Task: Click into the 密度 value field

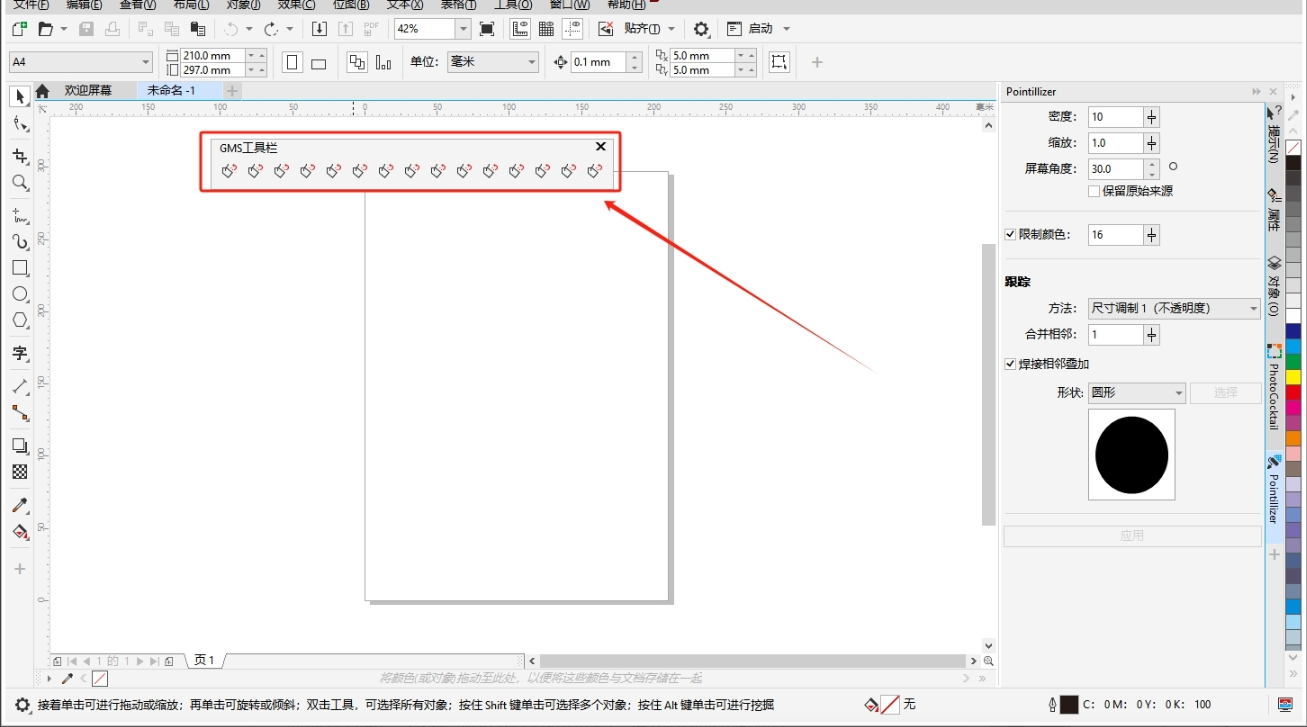Action: [1115, 117]
